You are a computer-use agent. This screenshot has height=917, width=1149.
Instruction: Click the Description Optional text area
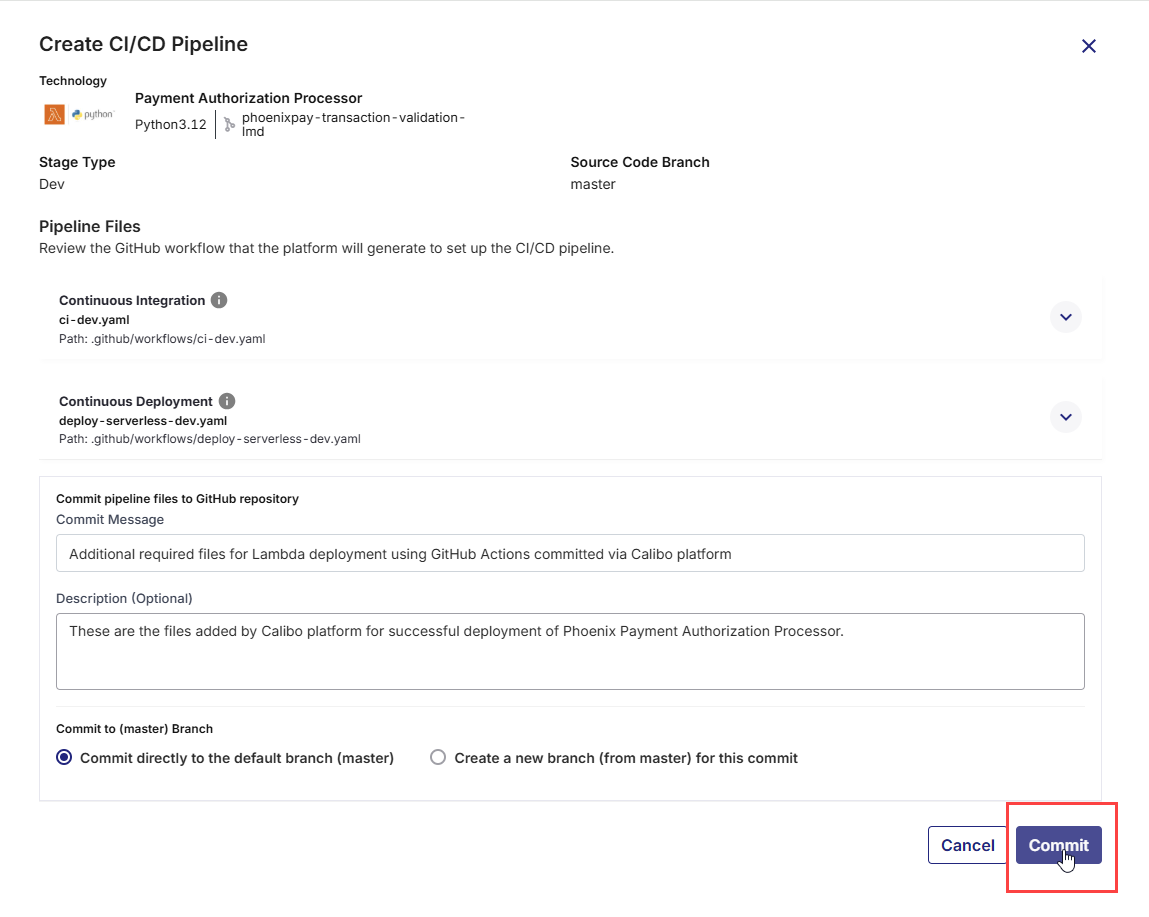click(570, 650)
